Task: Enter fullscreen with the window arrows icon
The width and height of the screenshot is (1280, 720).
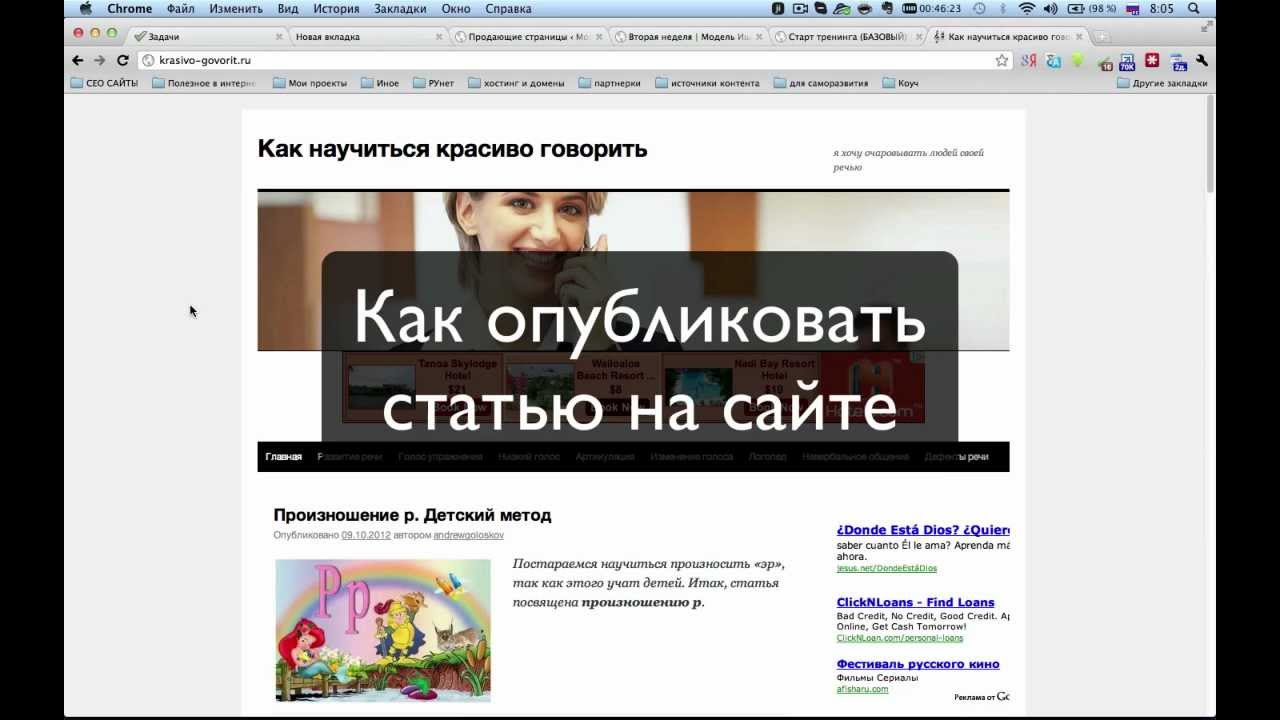Action: click(1206, 28)
